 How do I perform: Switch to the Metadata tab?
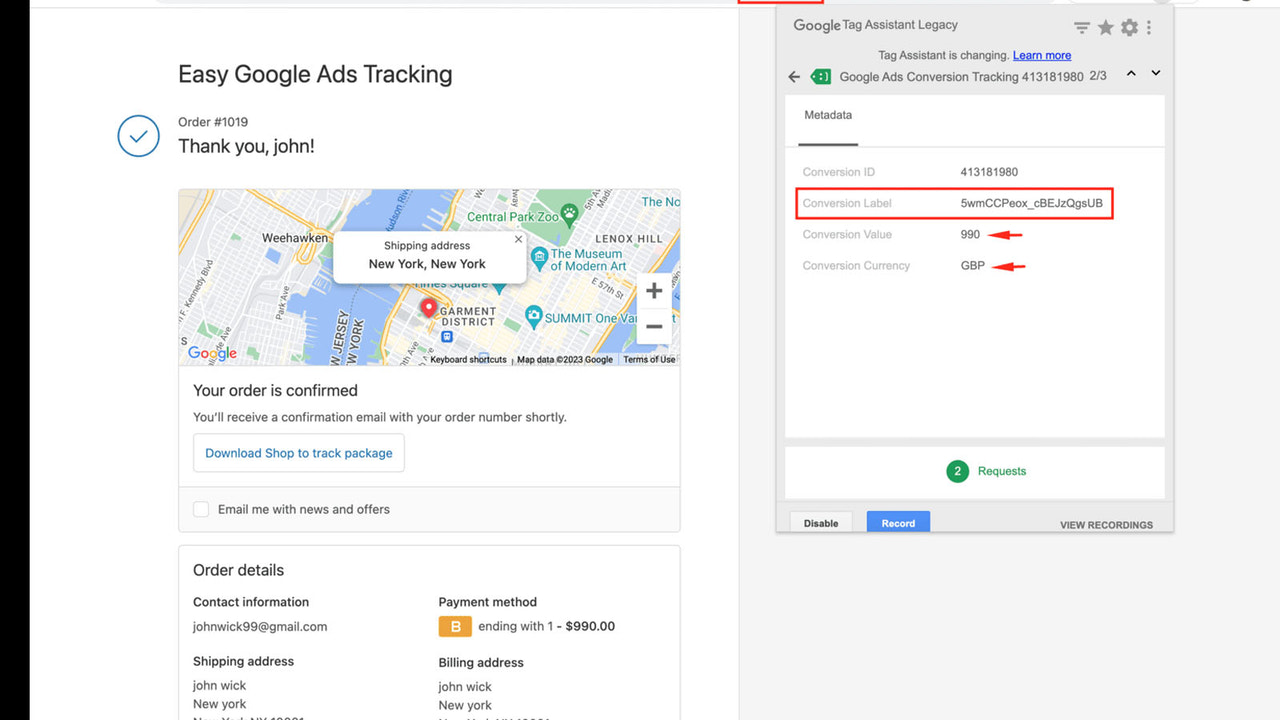tap(827, 115)
